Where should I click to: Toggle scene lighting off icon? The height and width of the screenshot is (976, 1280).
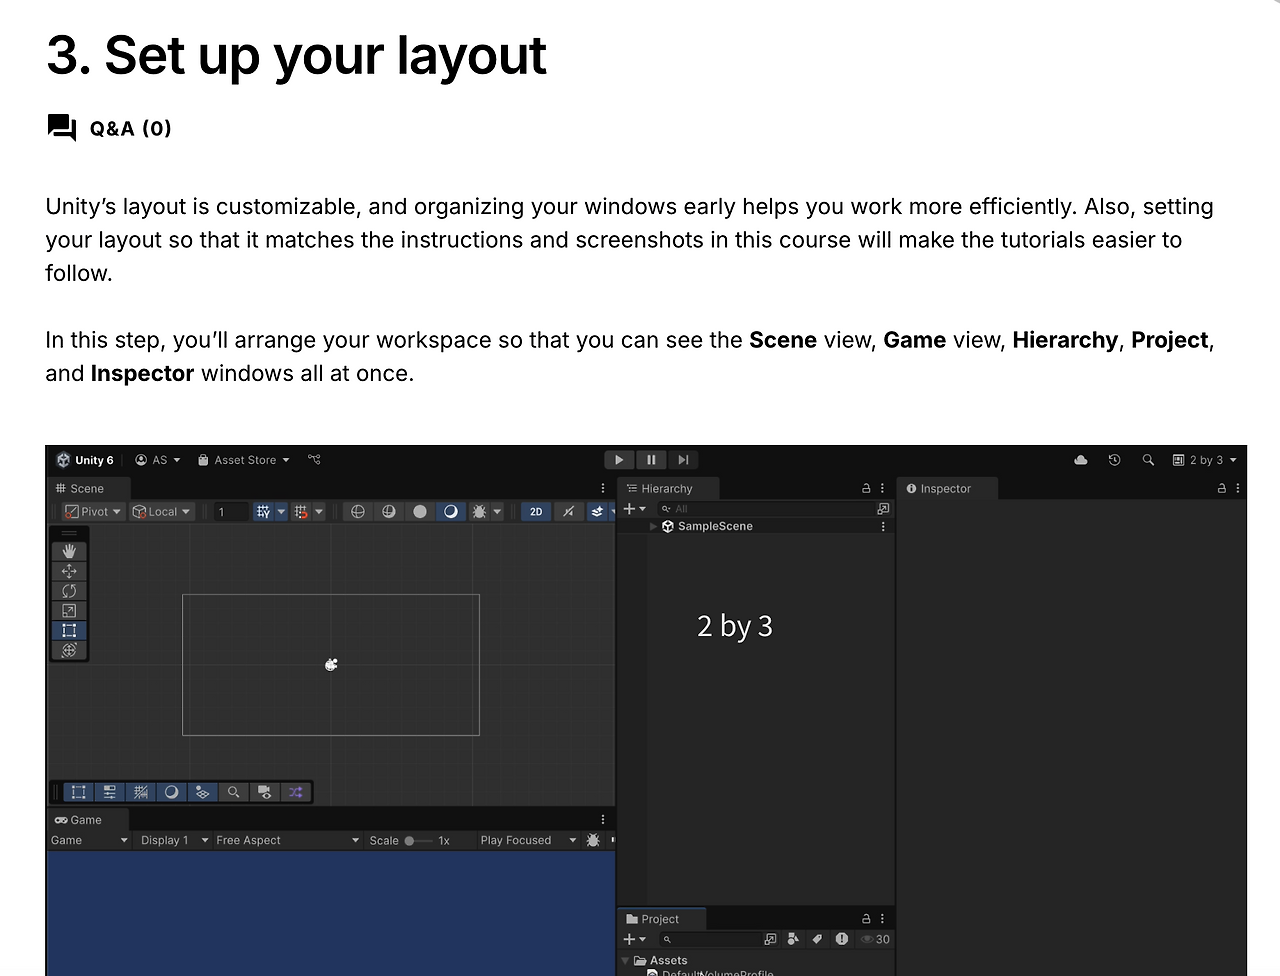click(568, 511)
